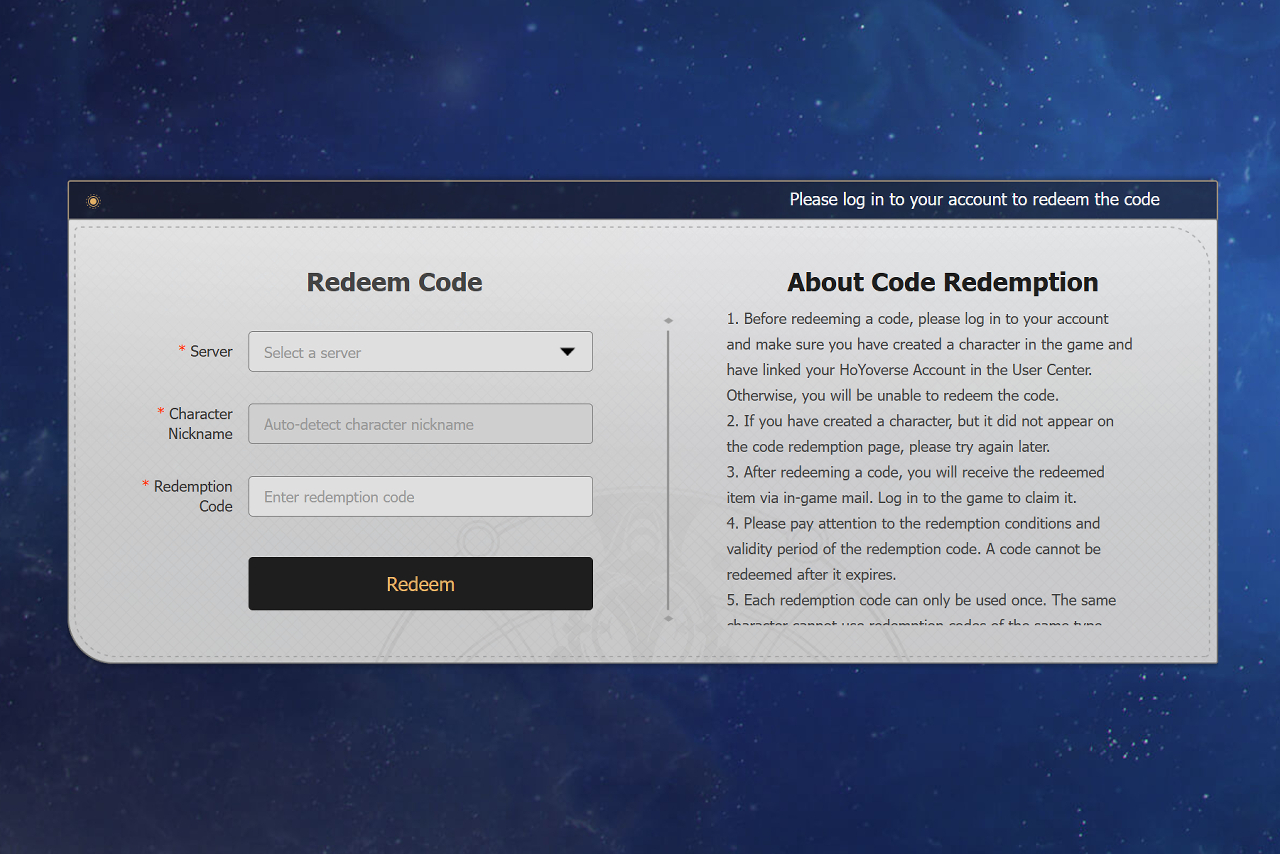
Task: Click the 'Please log in to your account' notice
Action: pyautogui.click(x=974, y=200)
